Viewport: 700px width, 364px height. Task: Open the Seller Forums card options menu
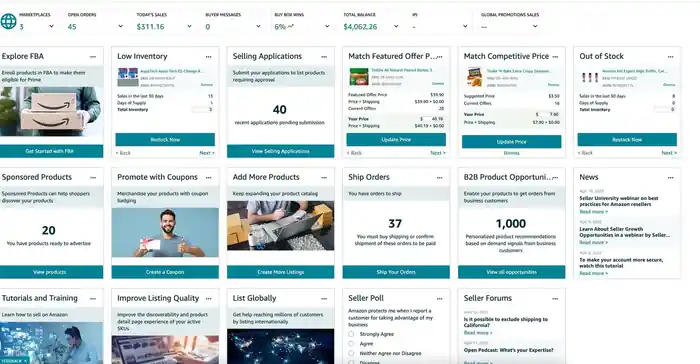[555, 299]
